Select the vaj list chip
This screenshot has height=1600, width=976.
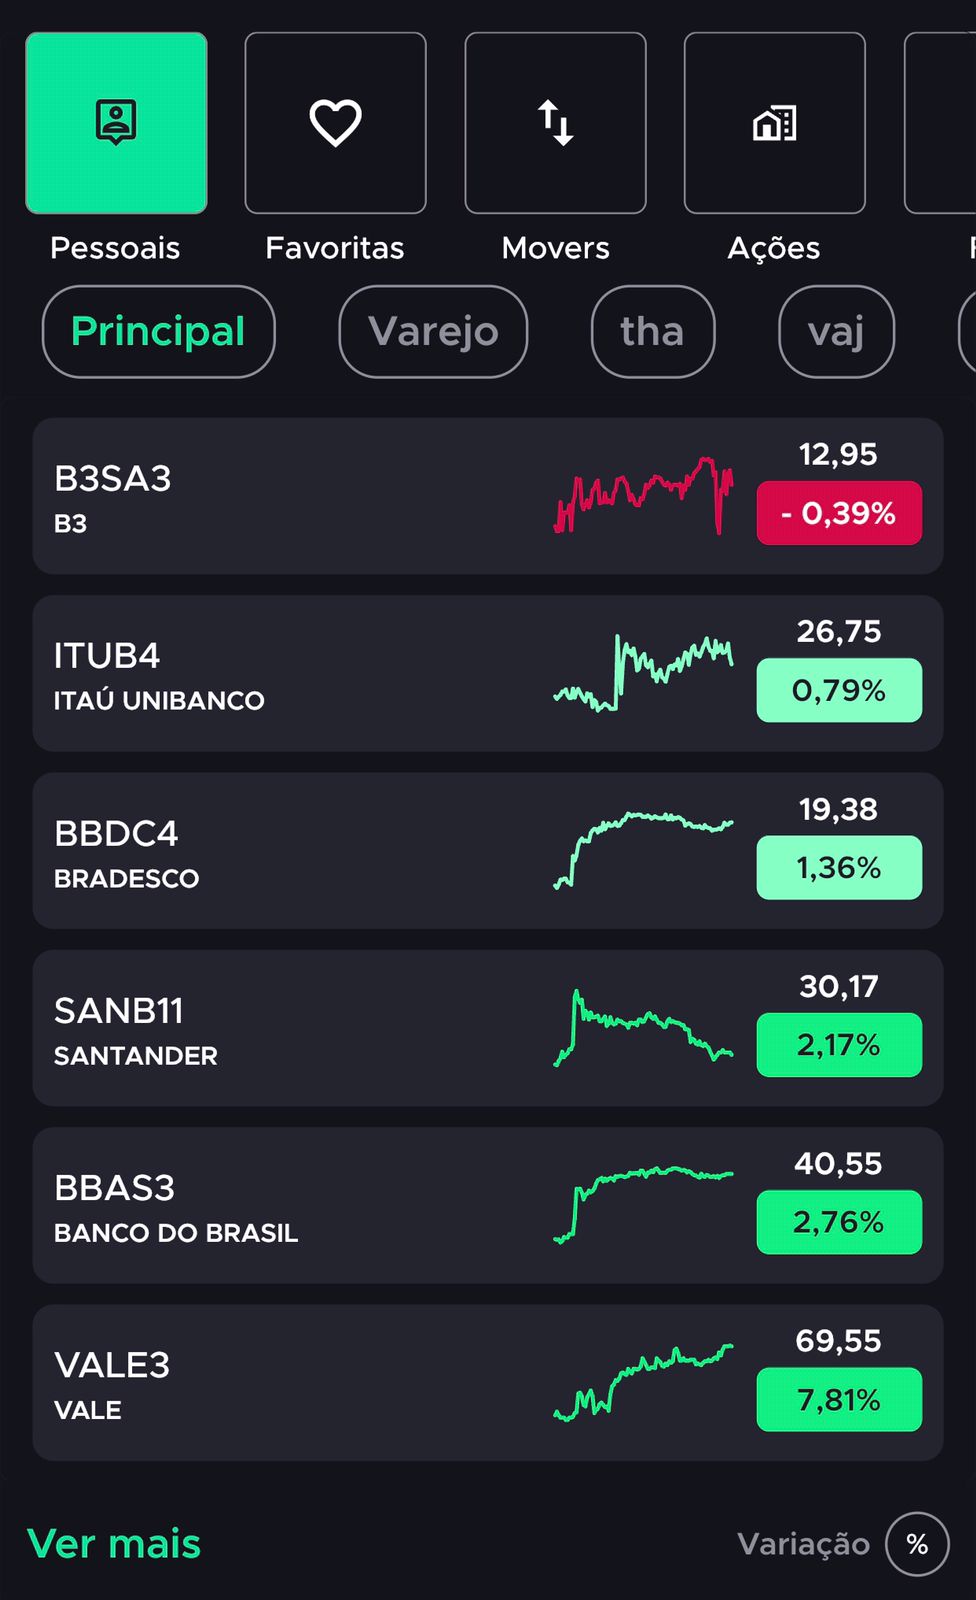point(836,332)
